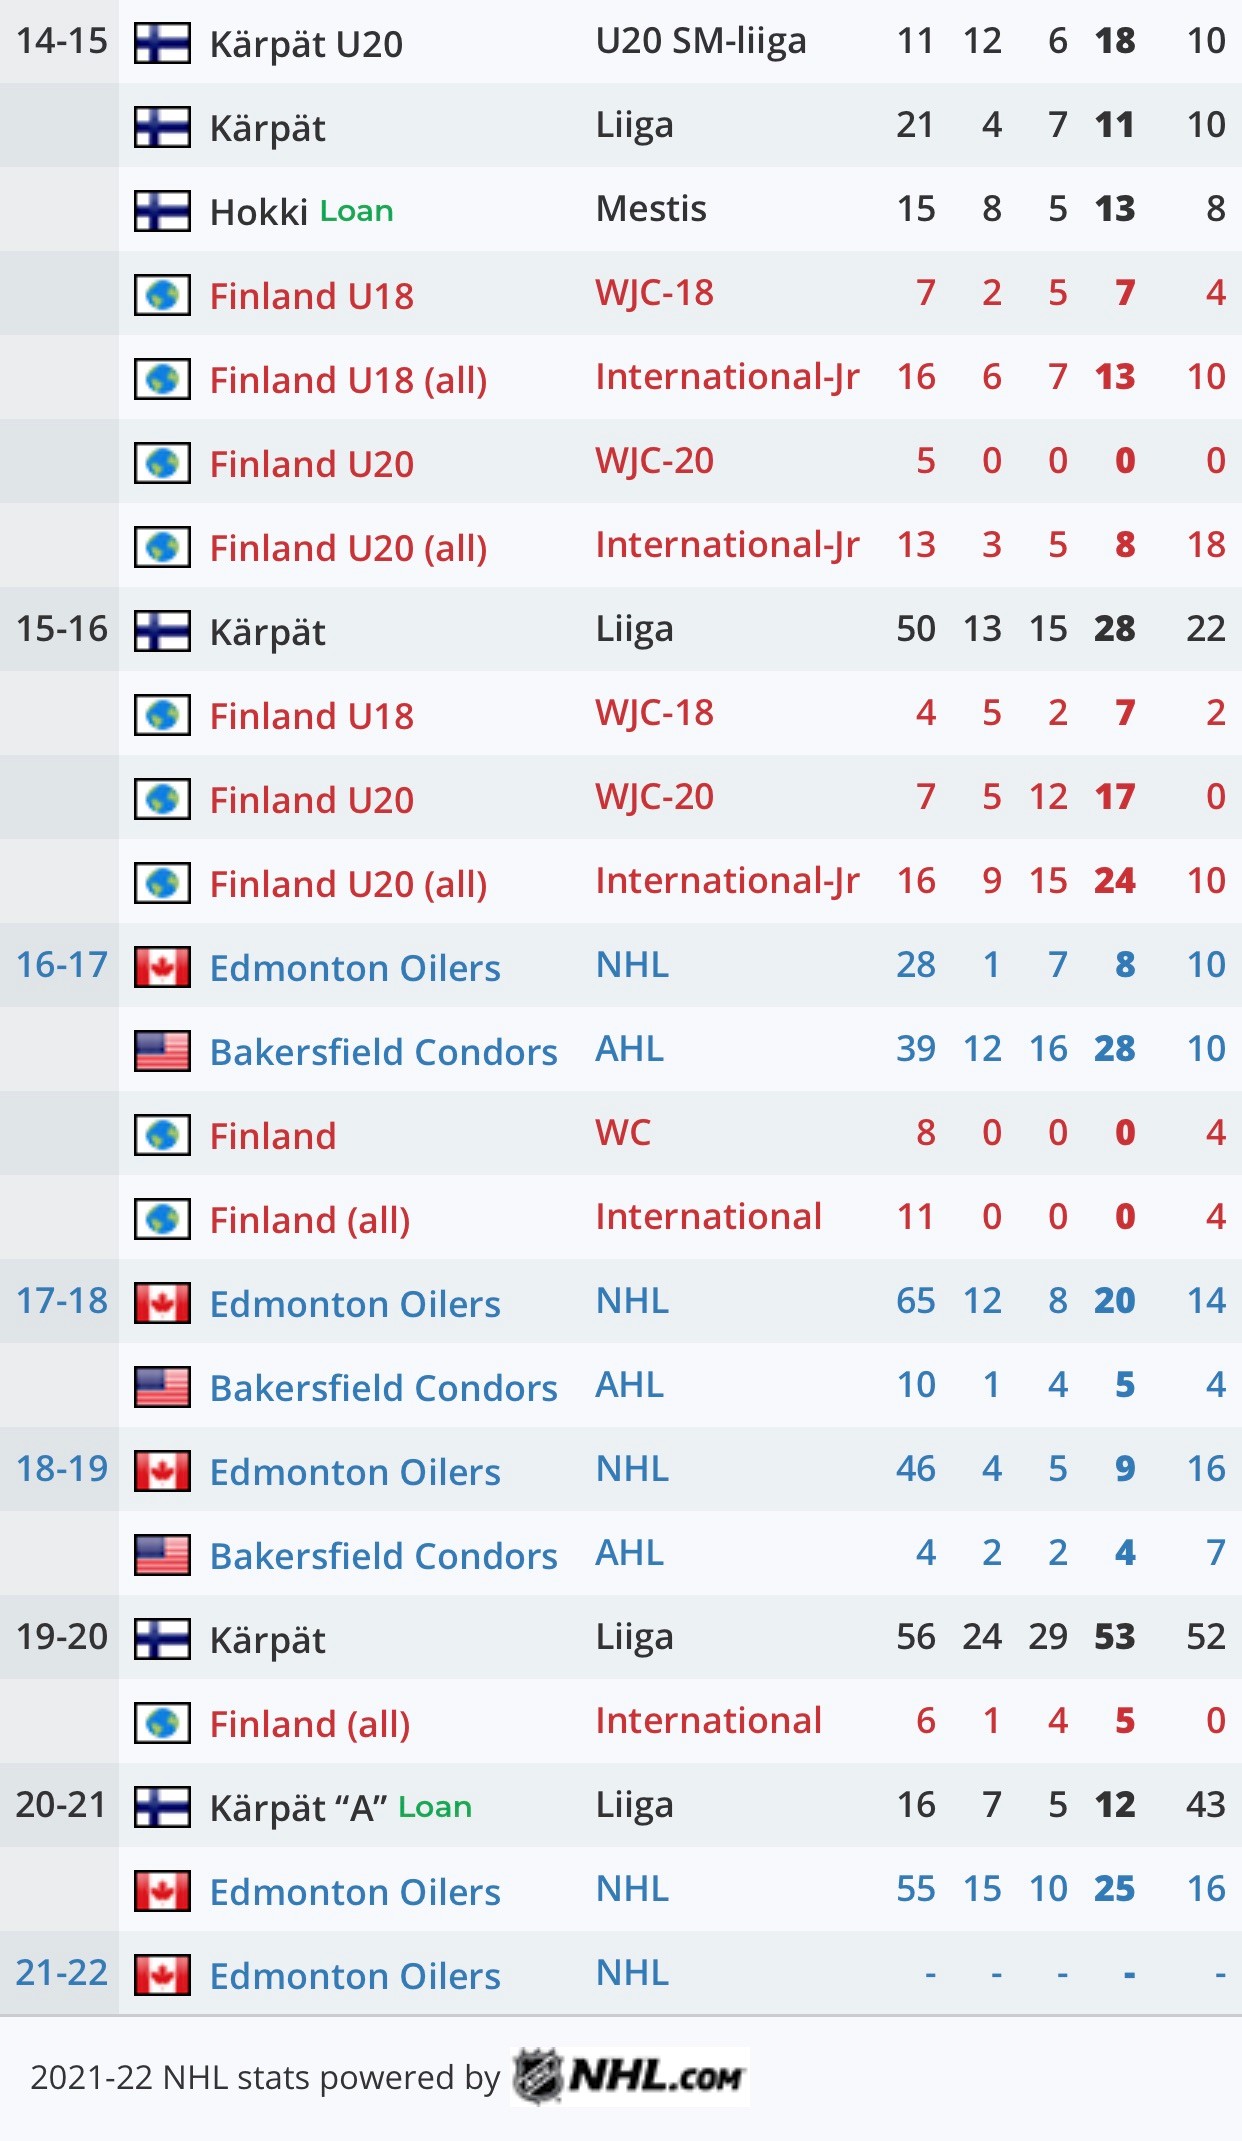The width and height of the screenshot is (1242, 2141).
Task: Click the WC league link
Action: (623, 1133)
